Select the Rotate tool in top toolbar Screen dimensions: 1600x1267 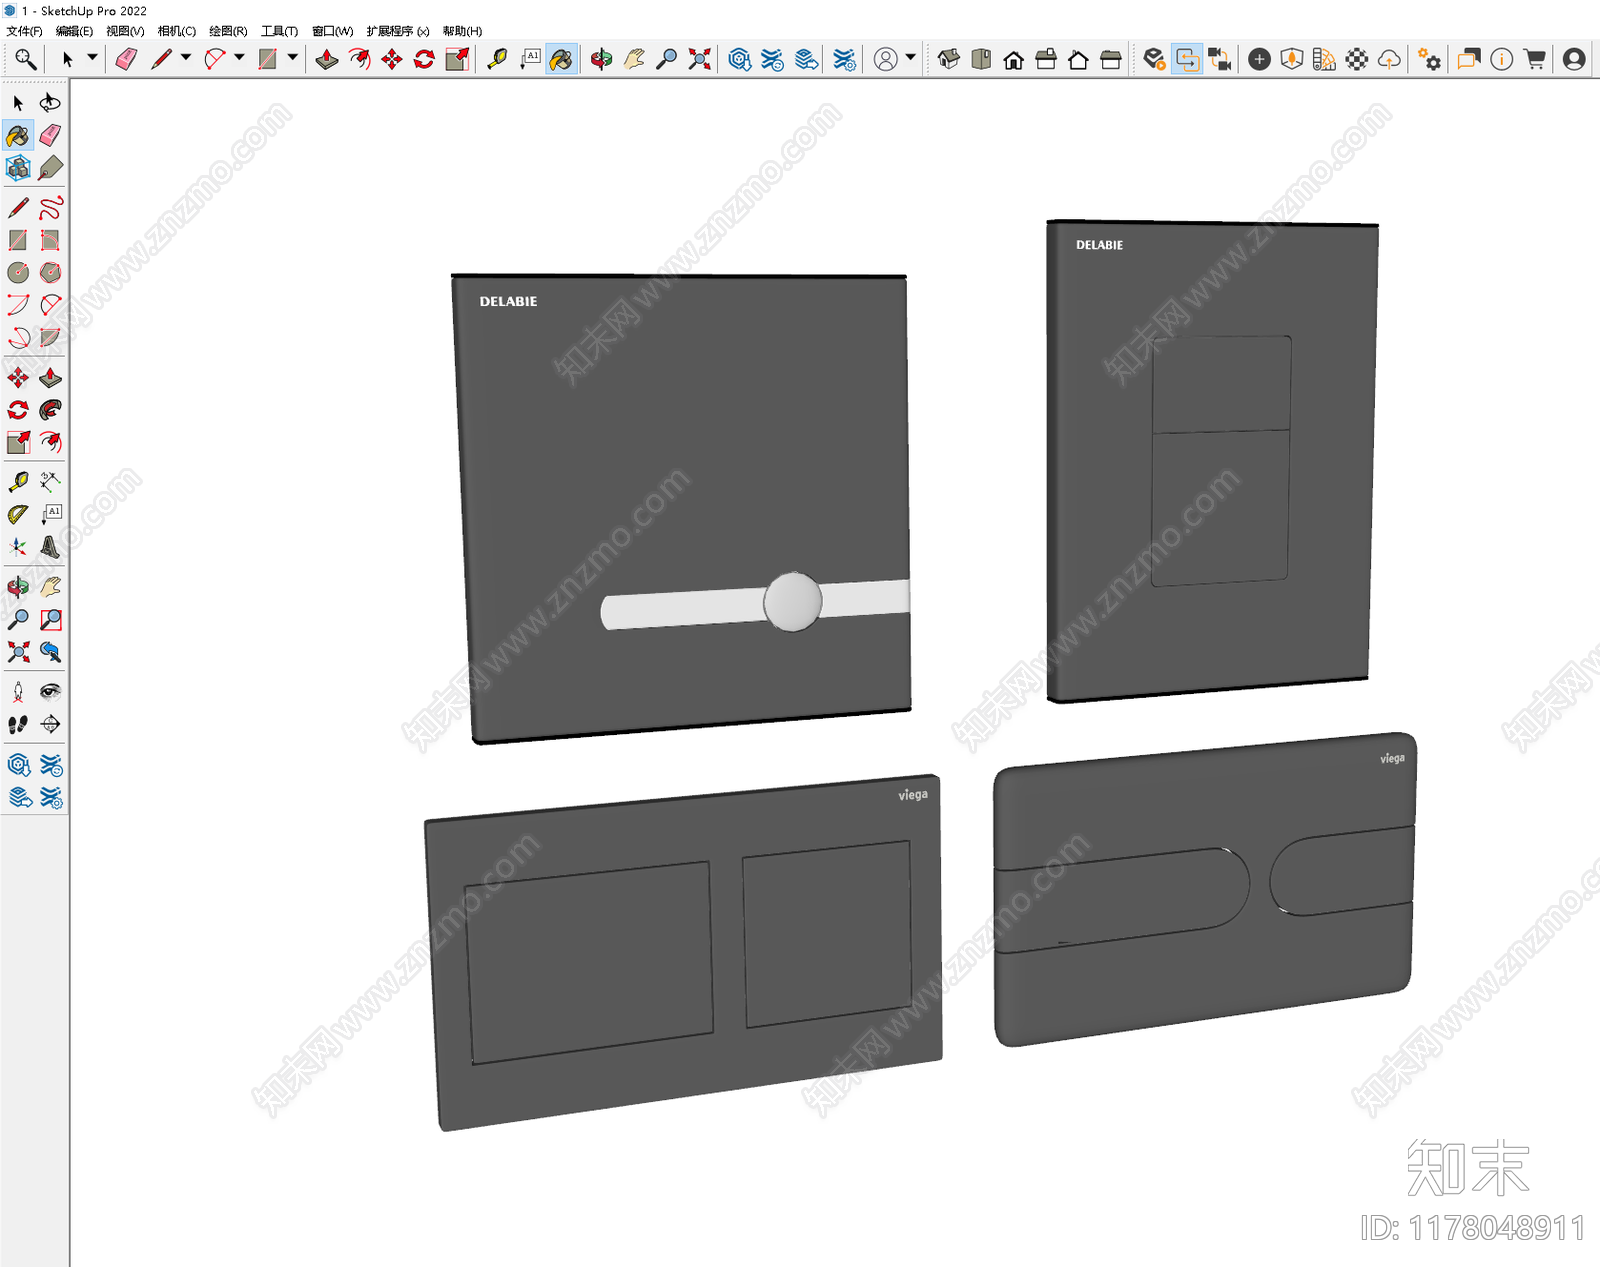tap(424, 60)
